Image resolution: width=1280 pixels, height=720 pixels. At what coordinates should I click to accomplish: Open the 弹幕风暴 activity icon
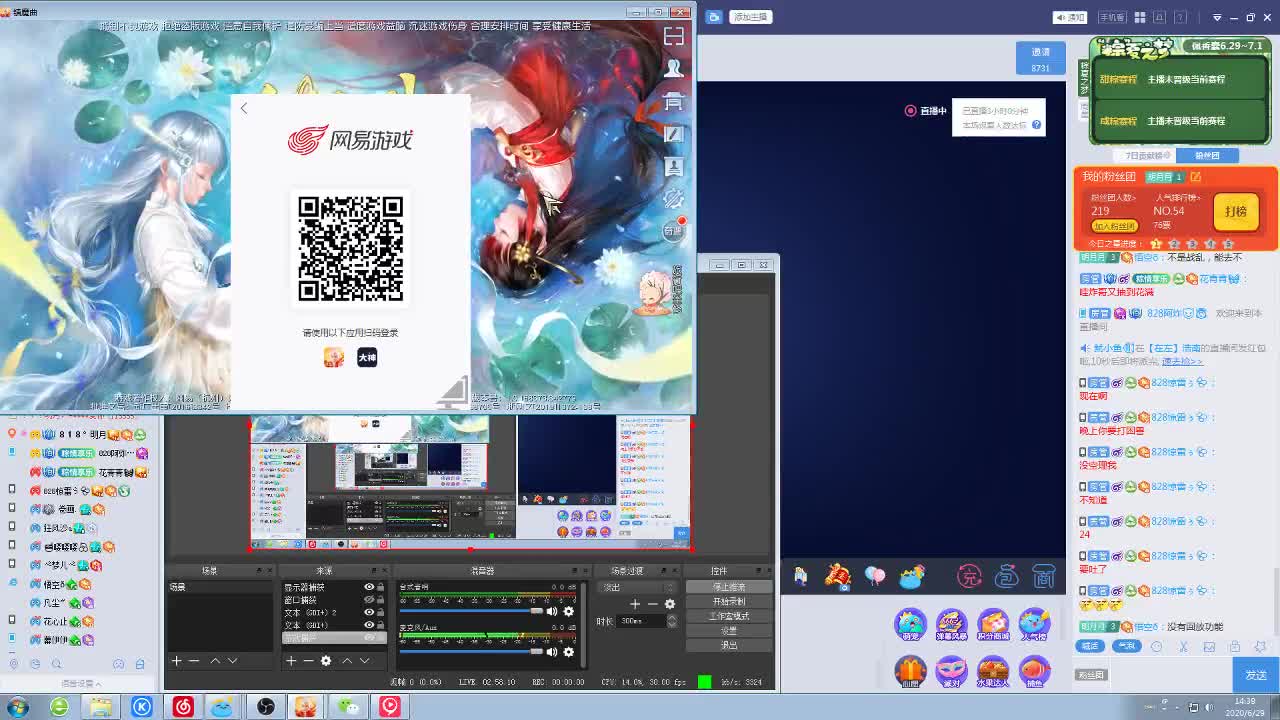[951, 626]
